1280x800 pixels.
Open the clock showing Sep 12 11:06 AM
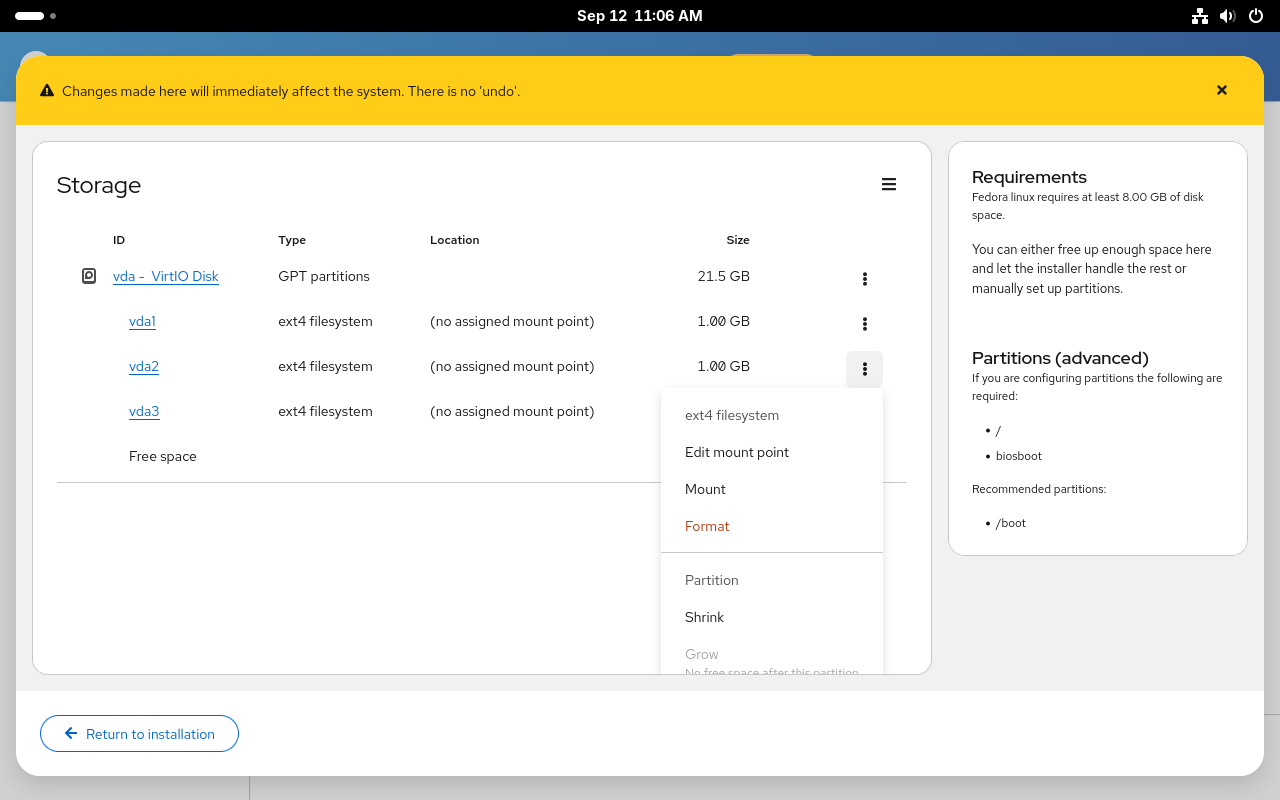pyautogui.click(x=640, y=16)
